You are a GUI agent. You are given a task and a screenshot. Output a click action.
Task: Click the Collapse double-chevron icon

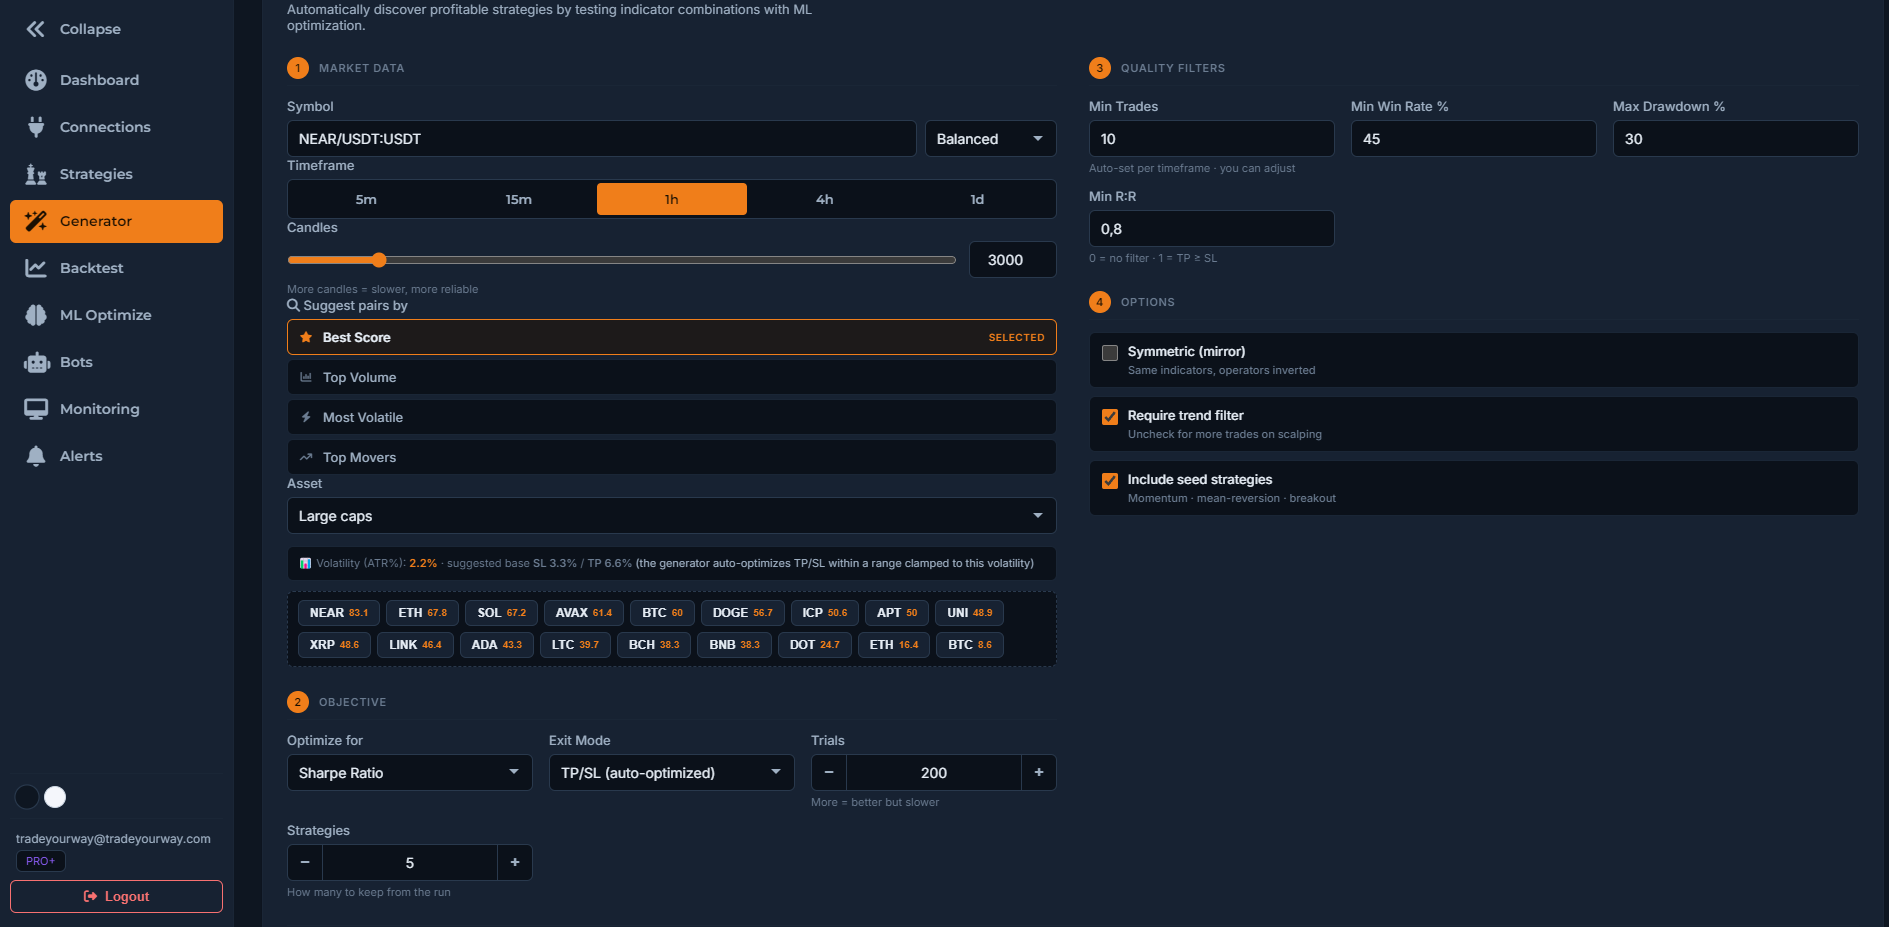pyautogui.click(x=36, y=29)
